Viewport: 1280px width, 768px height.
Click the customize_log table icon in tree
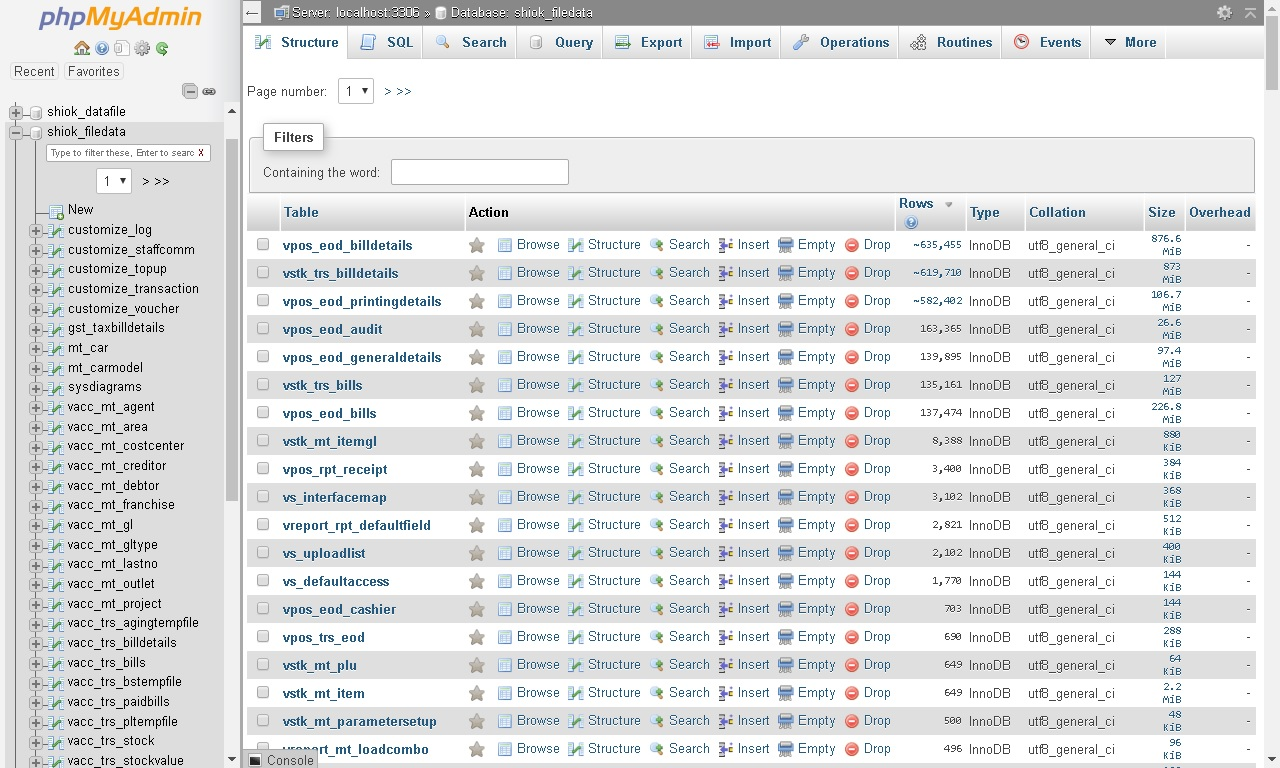(x=56, y=230)
